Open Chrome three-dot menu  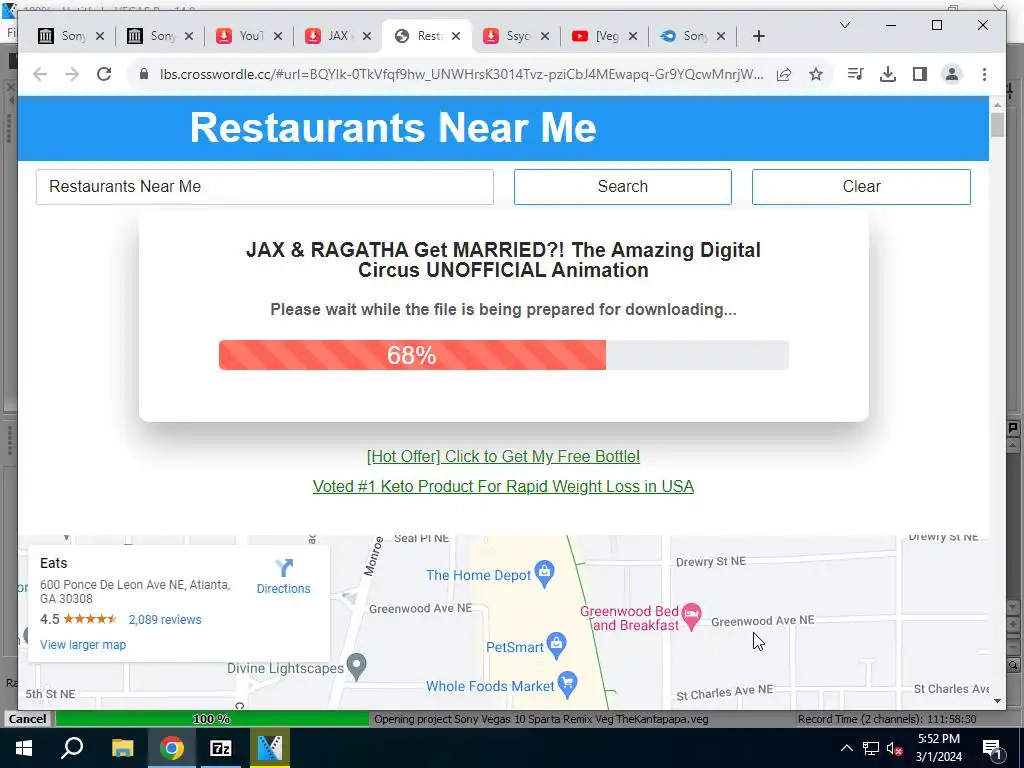tap(984, 74)
